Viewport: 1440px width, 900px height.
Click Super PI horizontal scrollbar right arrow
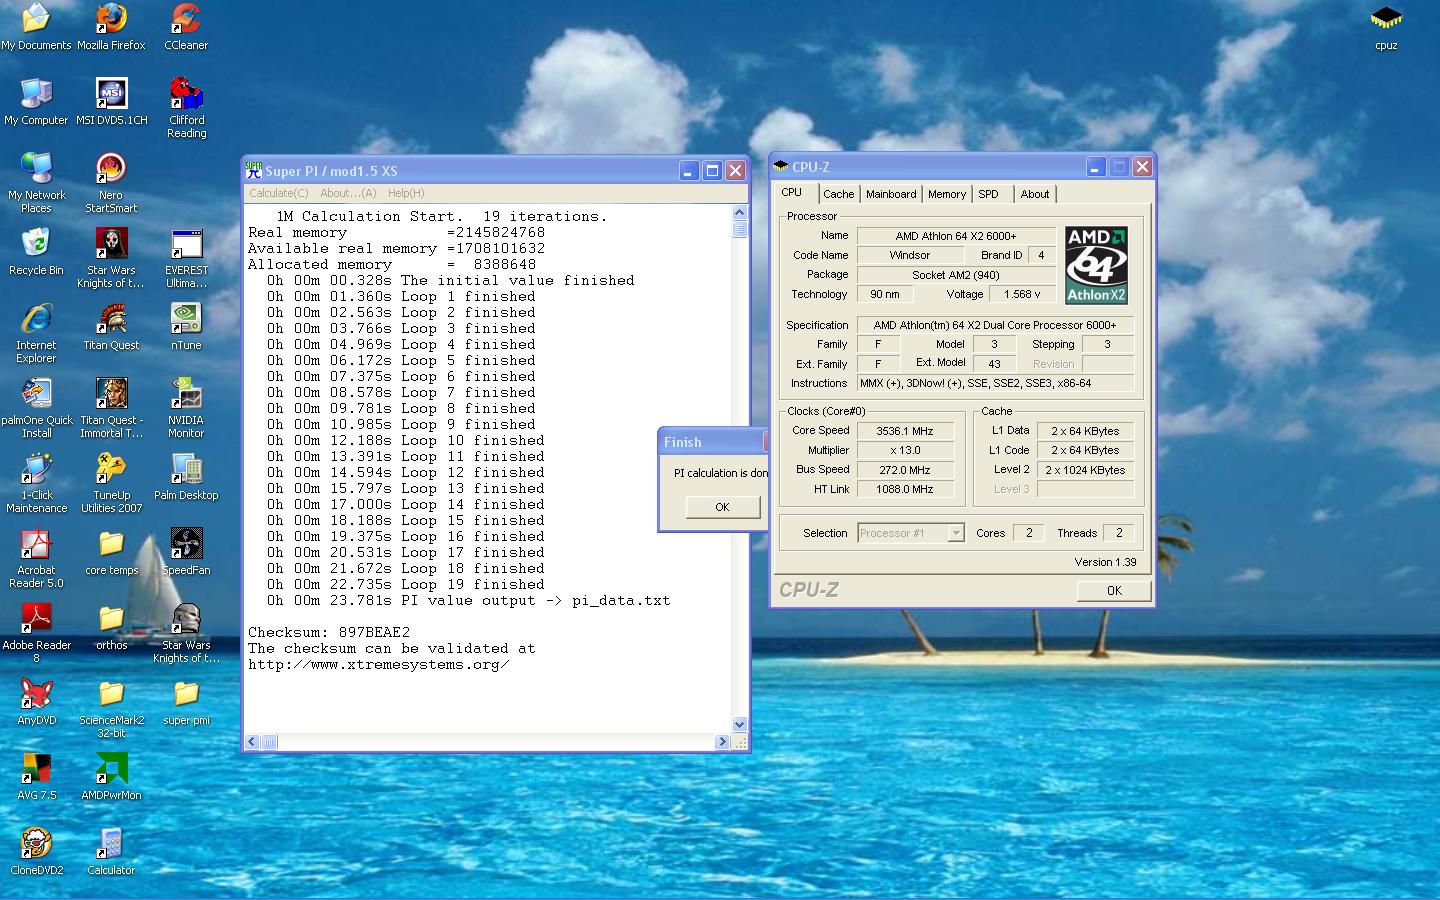click(722, 742)
